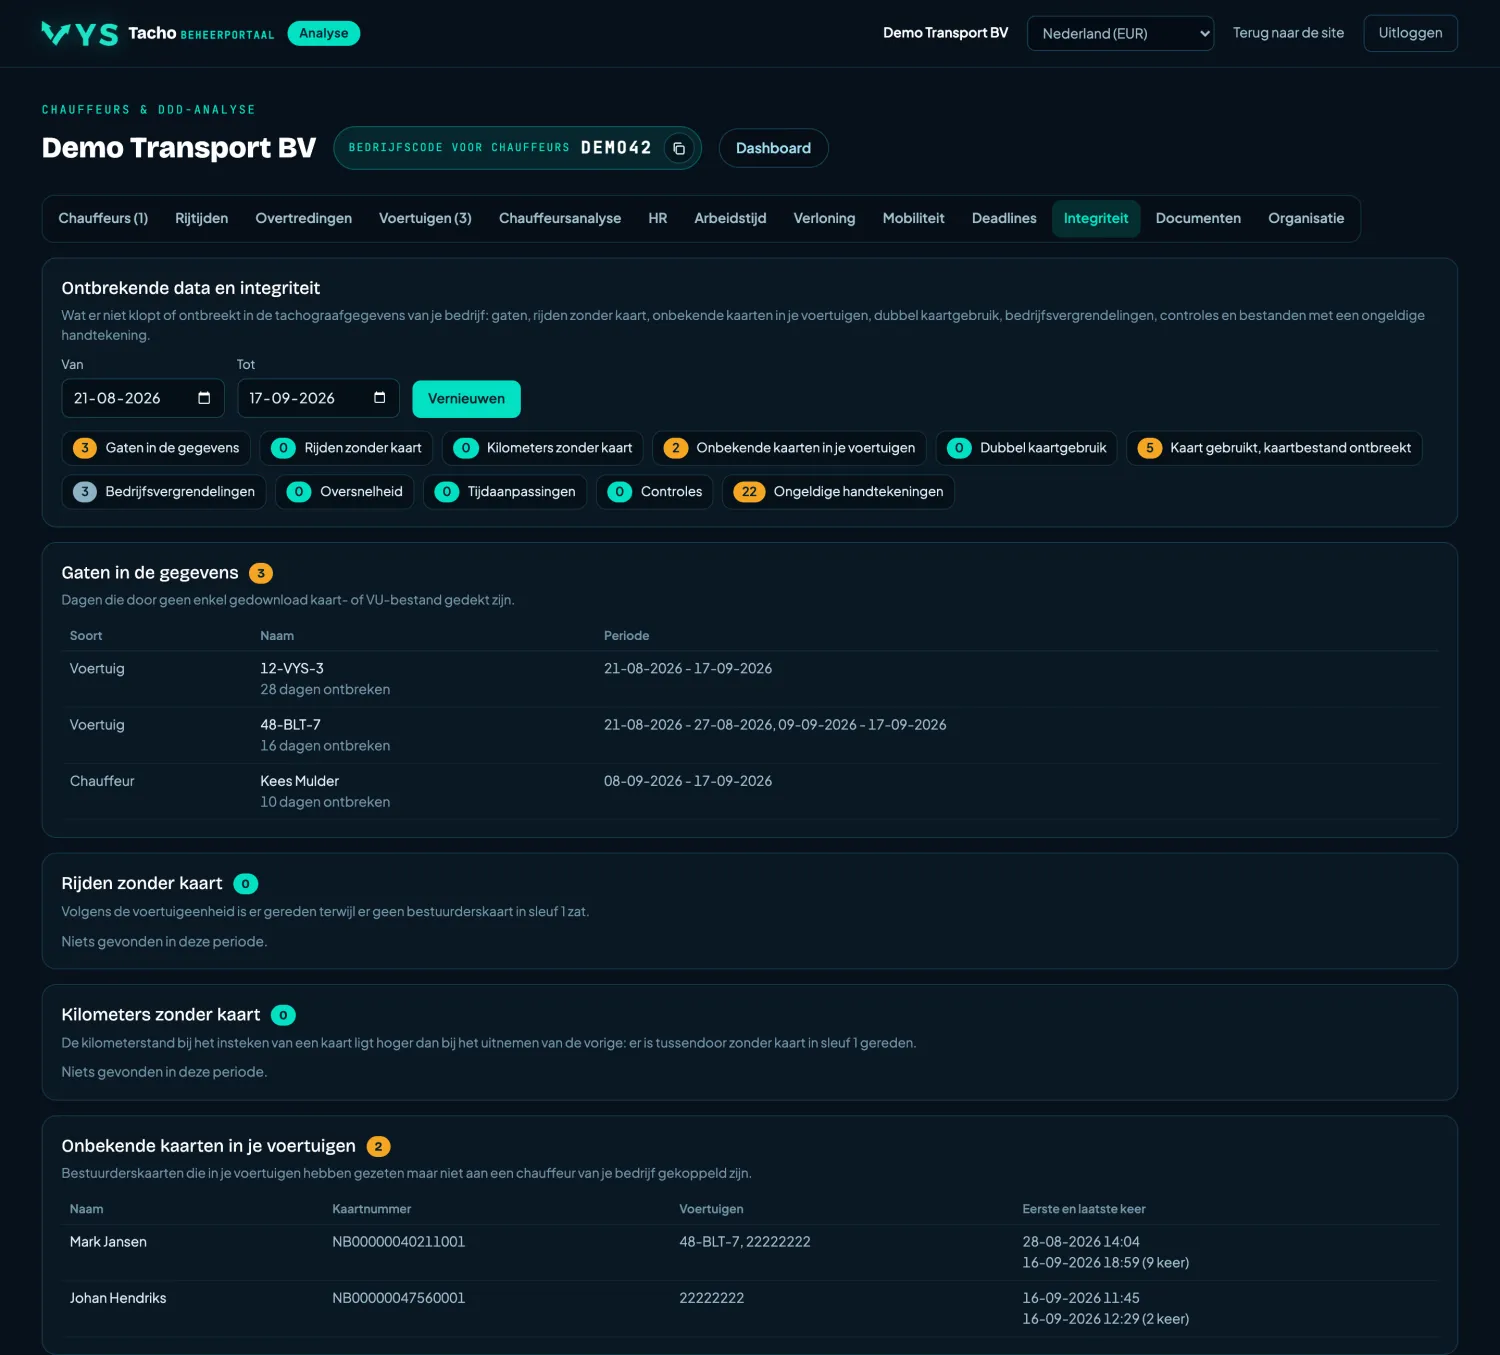The height and width of the screenshot is (1355, 1500).
Task: Click '10 dagen ontbreken' text
Action: coord(325,802)
